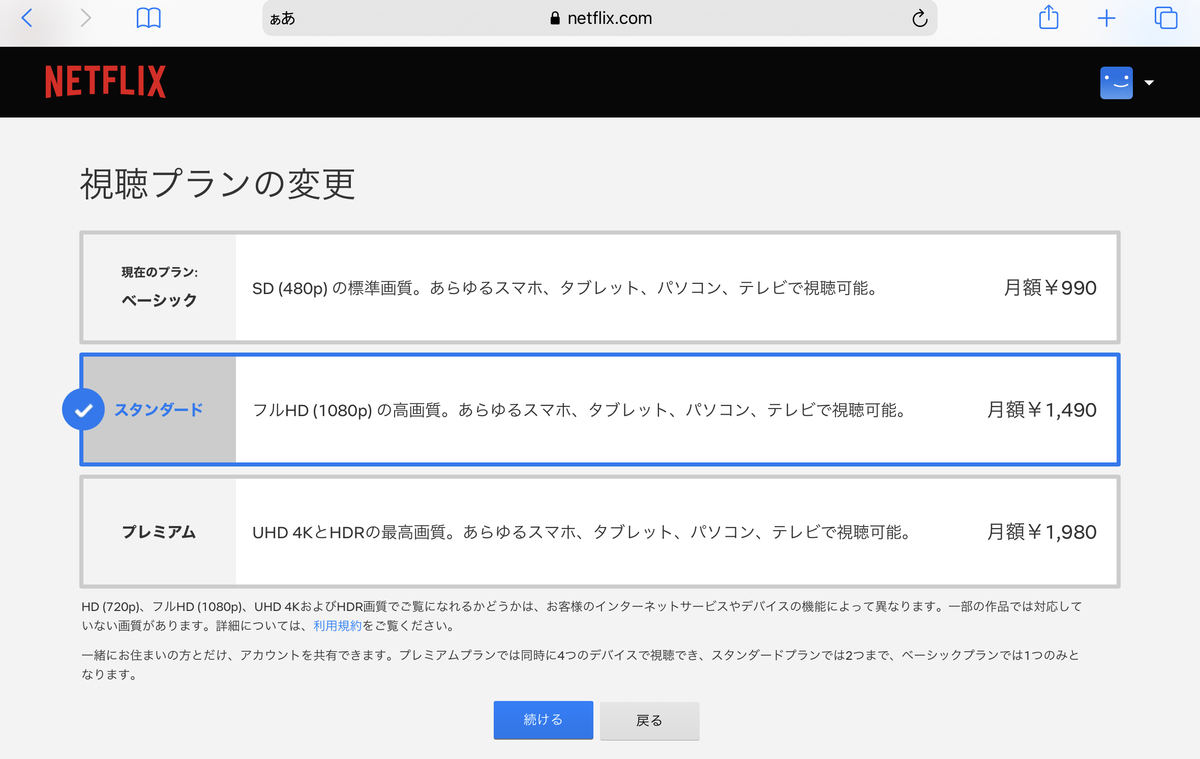Show all open Safari tabs
Image resolution: width=1200 pixels, height=759 pixels.
click(x=1166, y=18)
